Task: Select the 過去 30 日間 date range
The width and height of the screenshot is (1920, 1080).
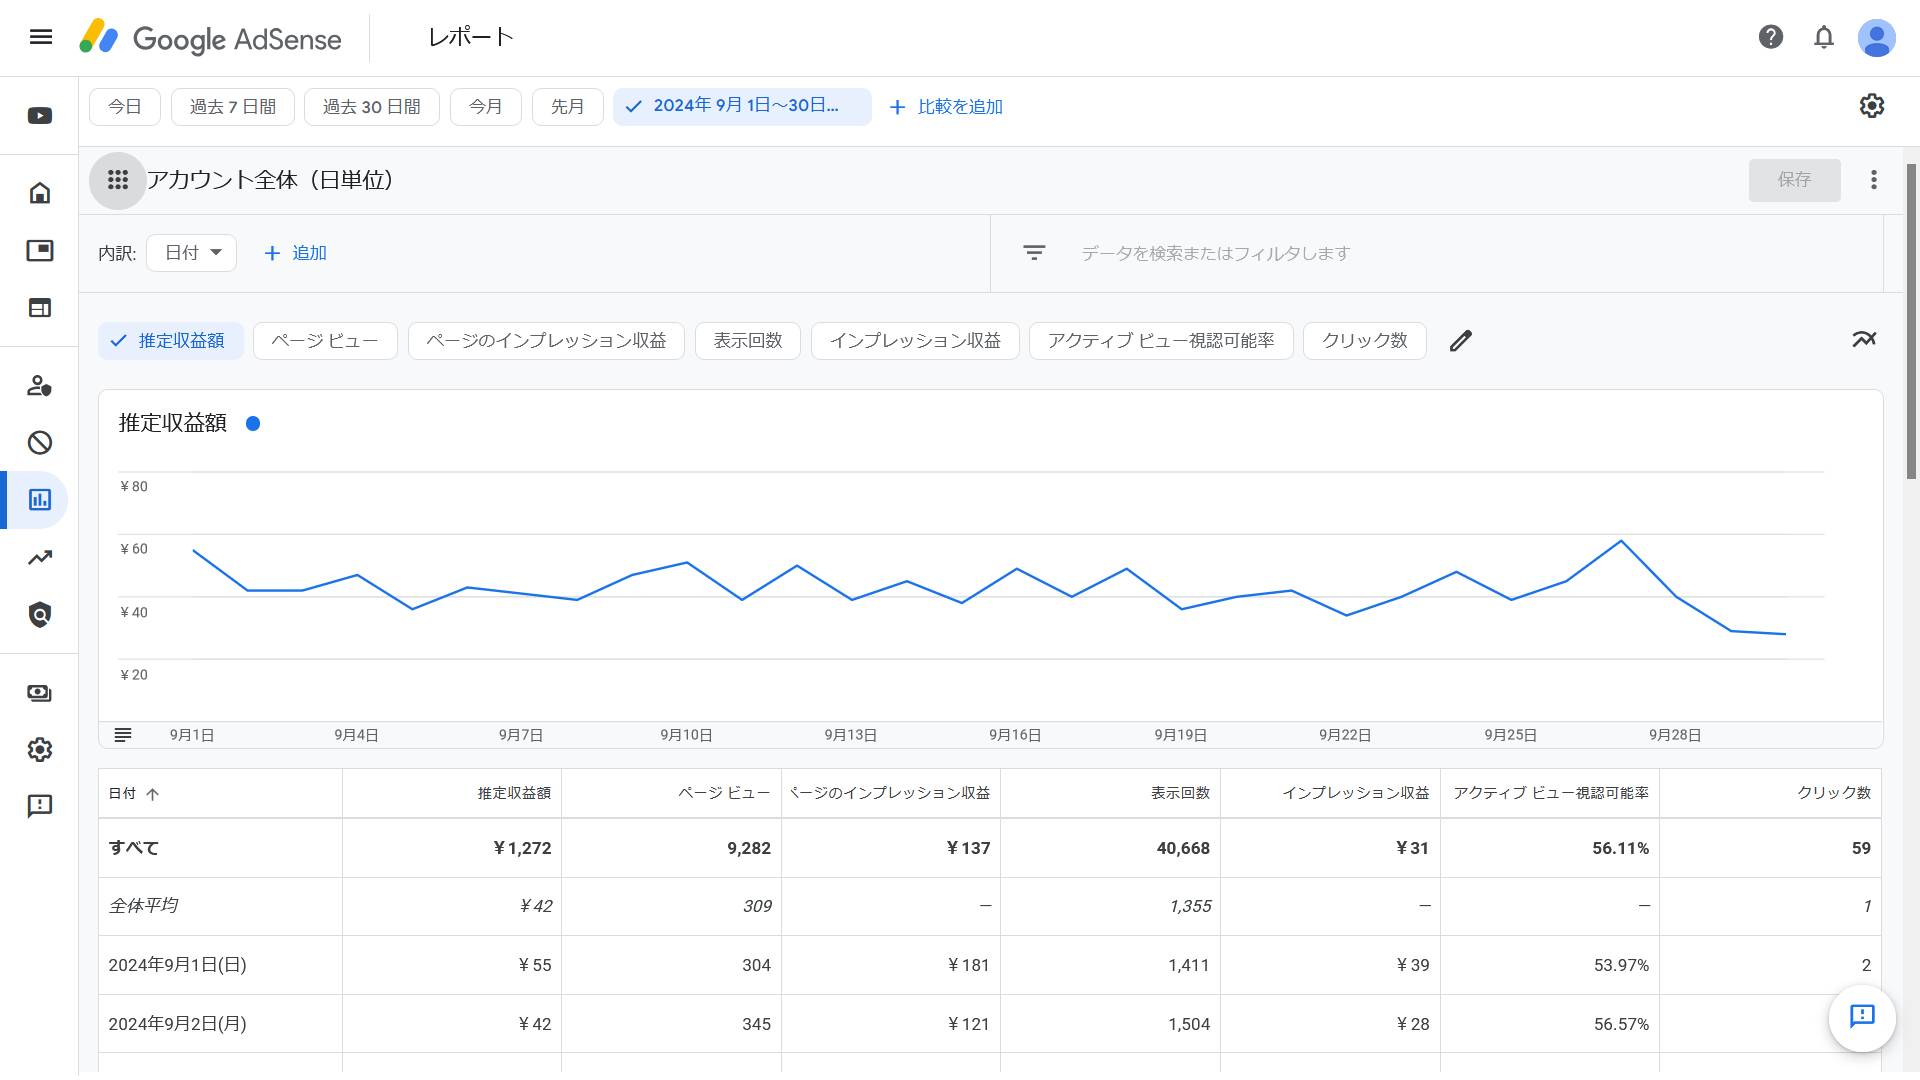Action: pos(372,107)
